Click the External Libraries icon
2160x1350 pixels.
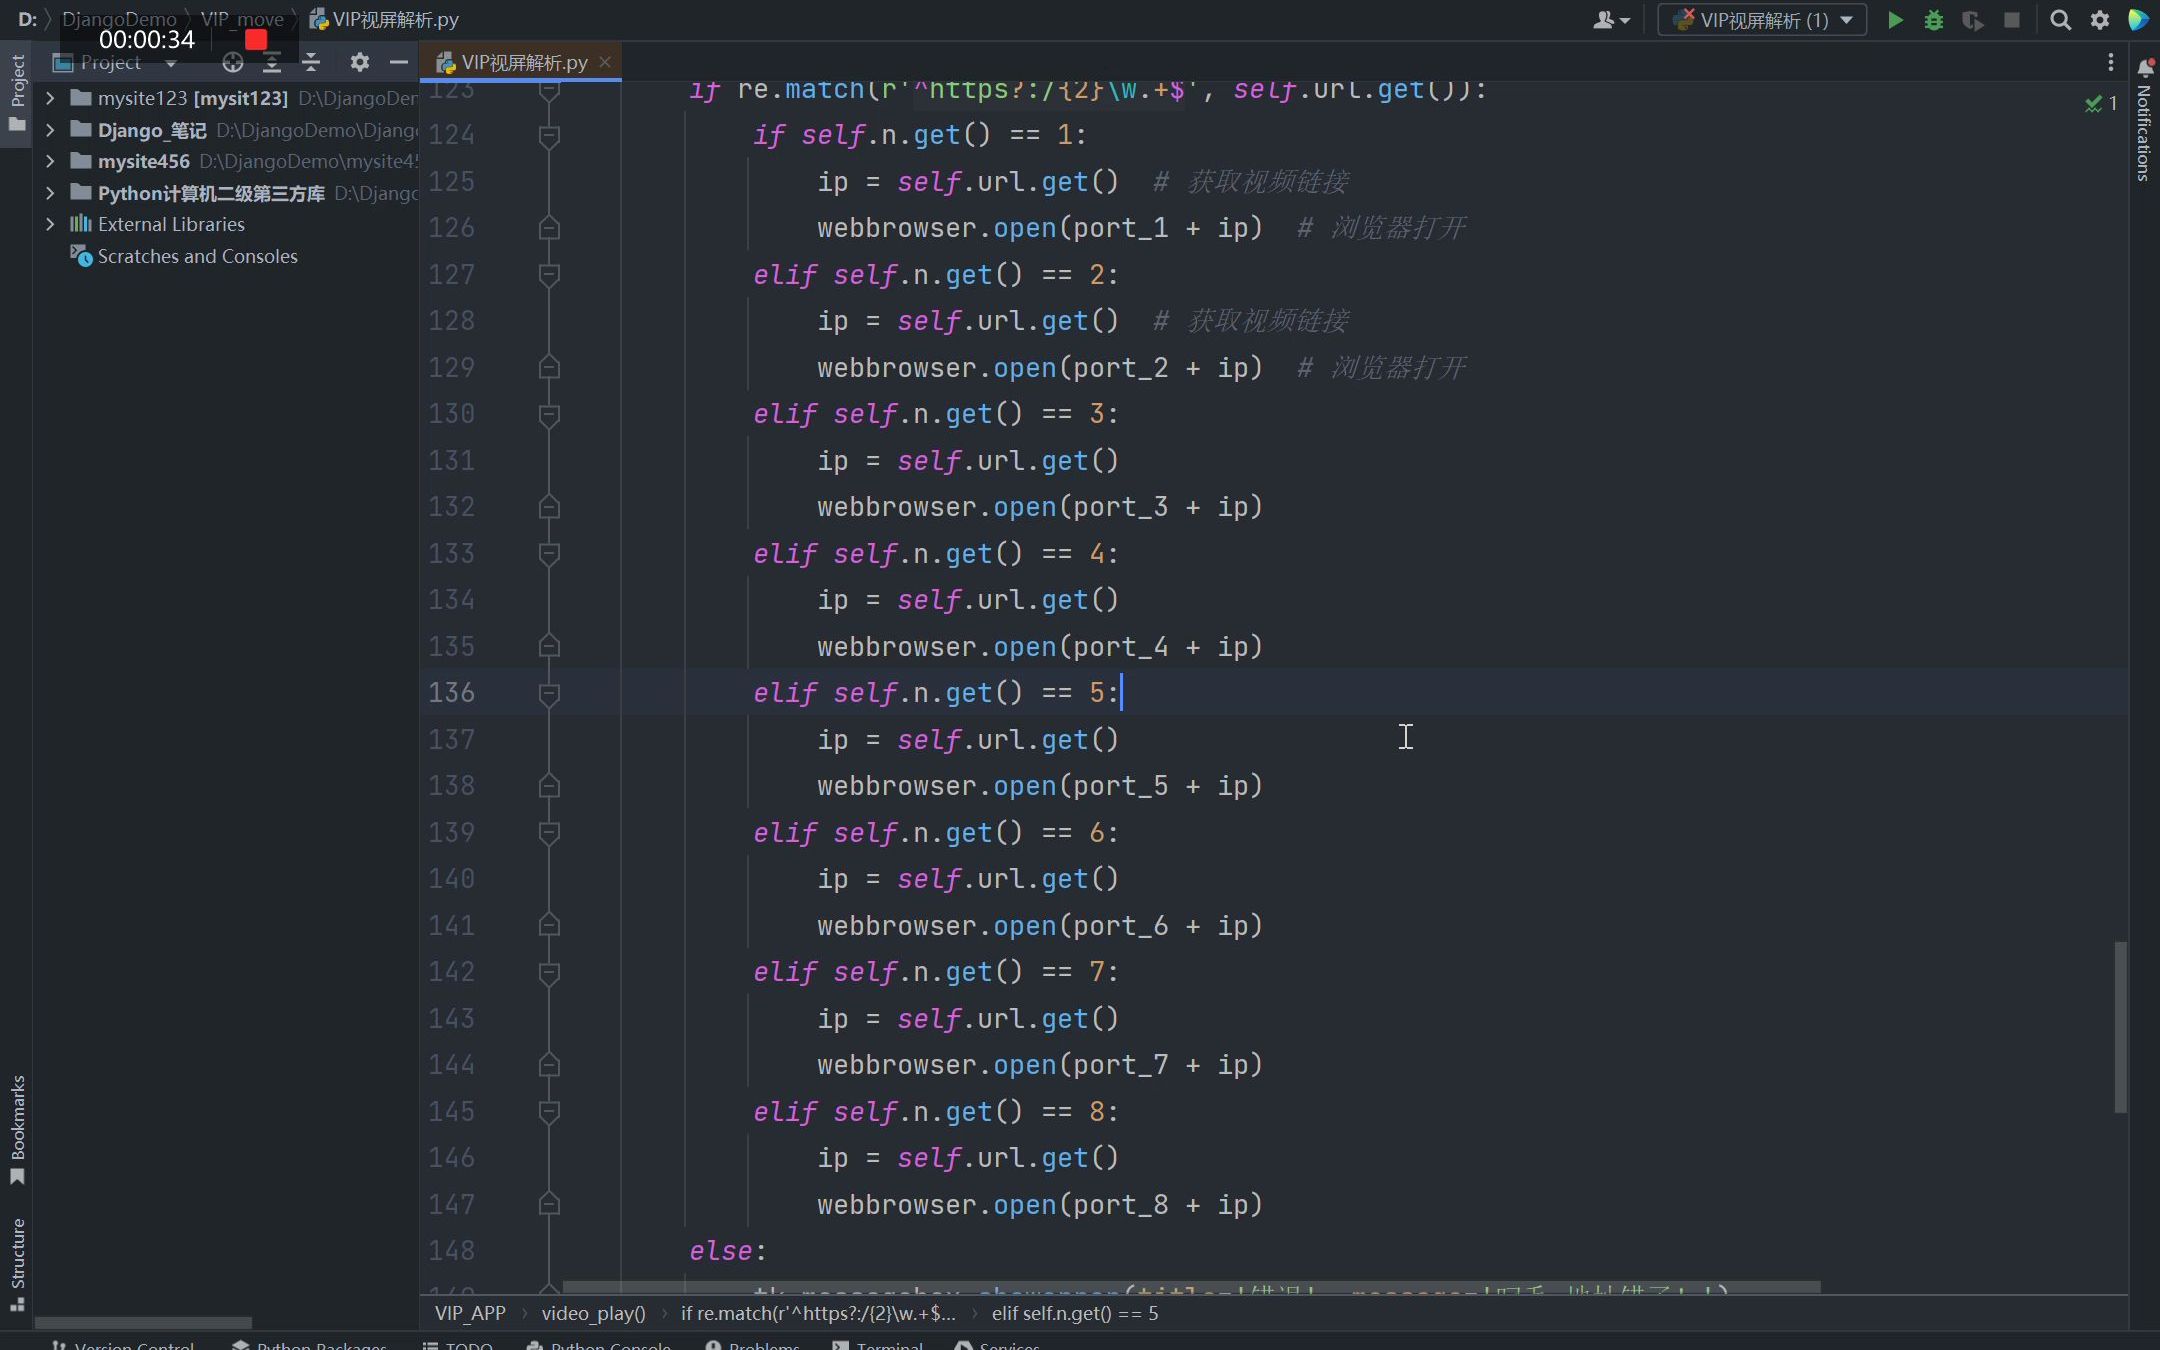pyautogui.click(x=80, y=224)
